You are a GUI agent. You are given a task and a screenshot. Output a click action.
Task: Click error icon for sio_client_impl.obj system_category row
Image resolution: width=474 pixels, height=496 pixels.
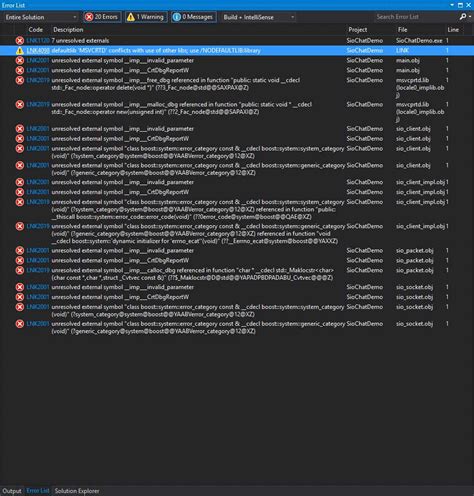click(x=20, y=202)
